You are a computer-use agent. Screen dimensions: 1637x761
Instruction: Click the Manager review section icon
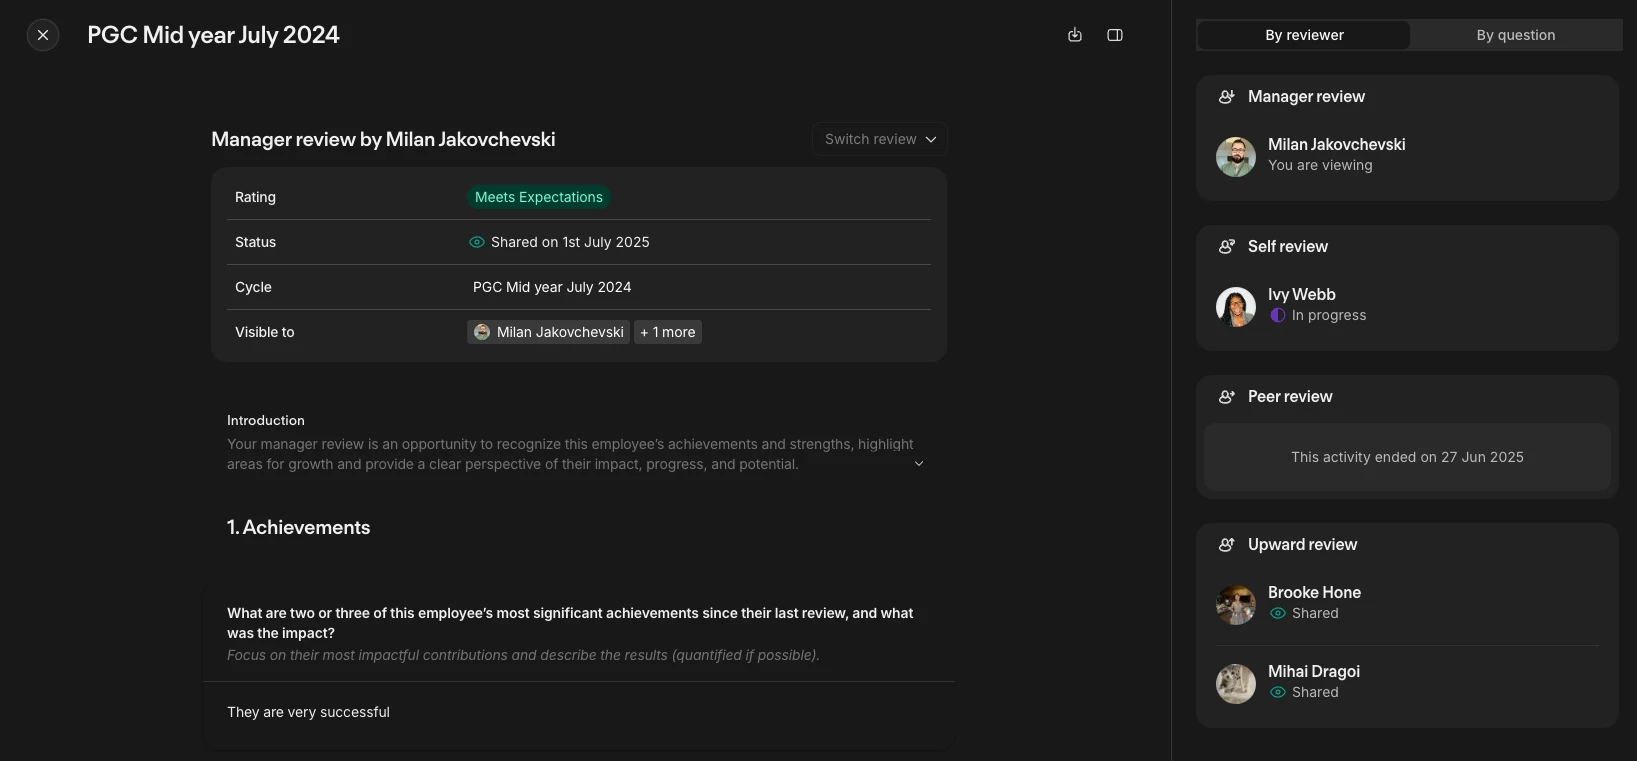coord(1227,97)
